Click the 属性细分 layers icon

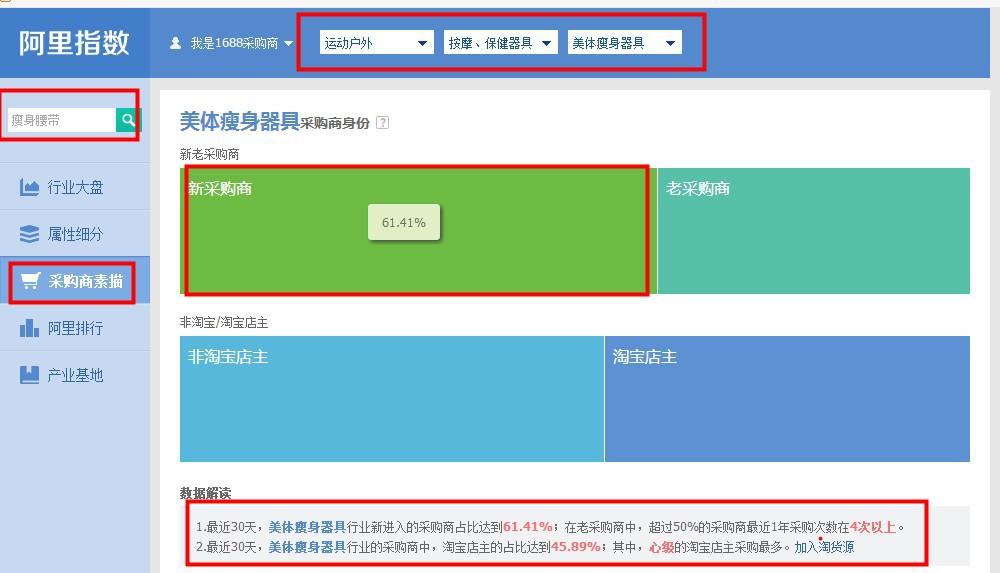click(29, 234)
